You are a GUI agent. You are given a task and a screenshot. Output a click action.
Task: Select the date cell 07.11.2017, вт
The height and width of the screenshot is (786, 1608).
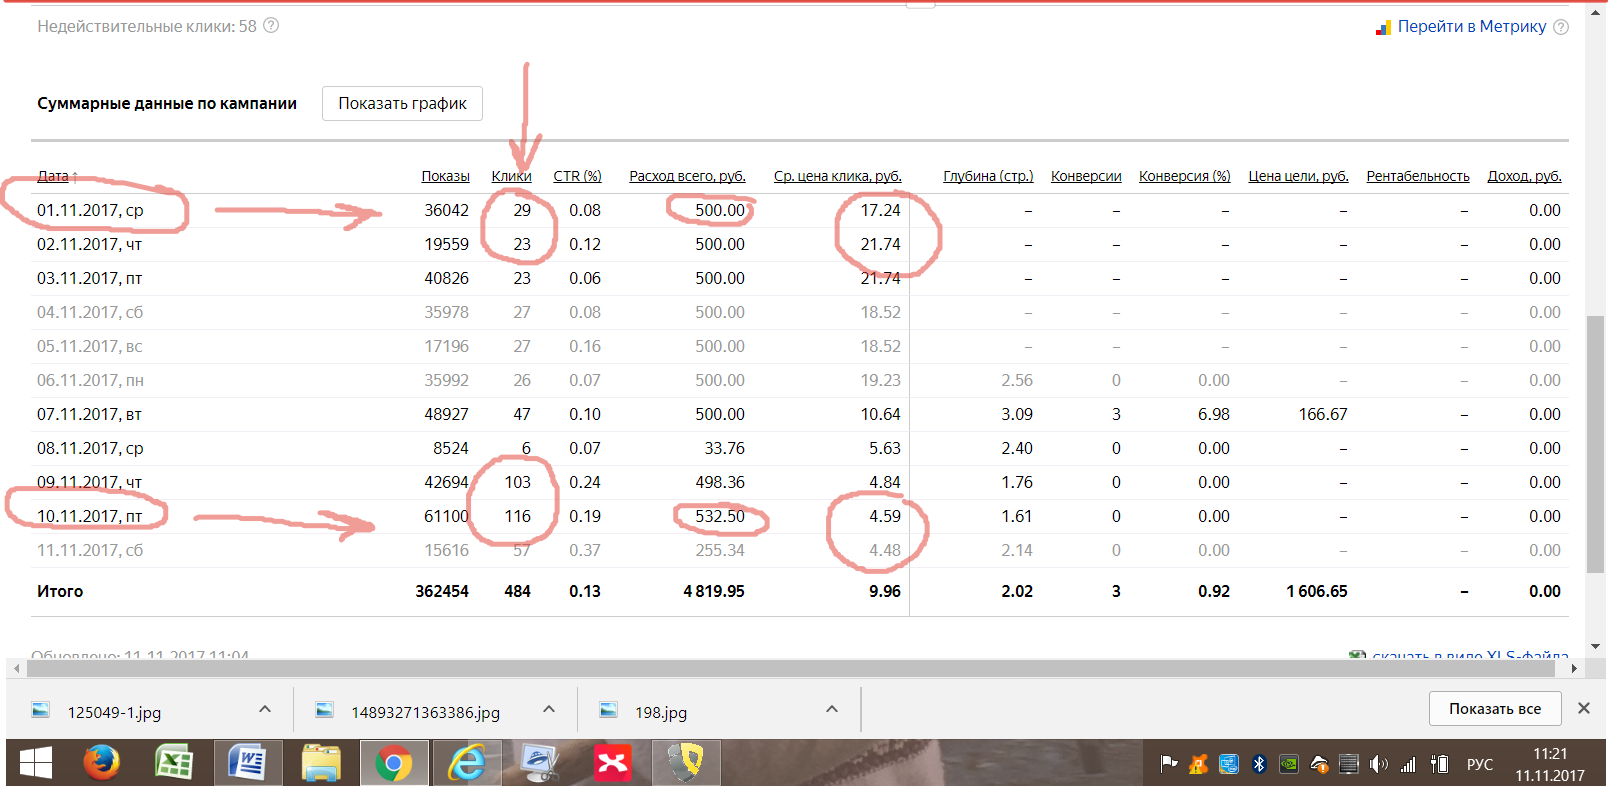click(x=89, y=414)
